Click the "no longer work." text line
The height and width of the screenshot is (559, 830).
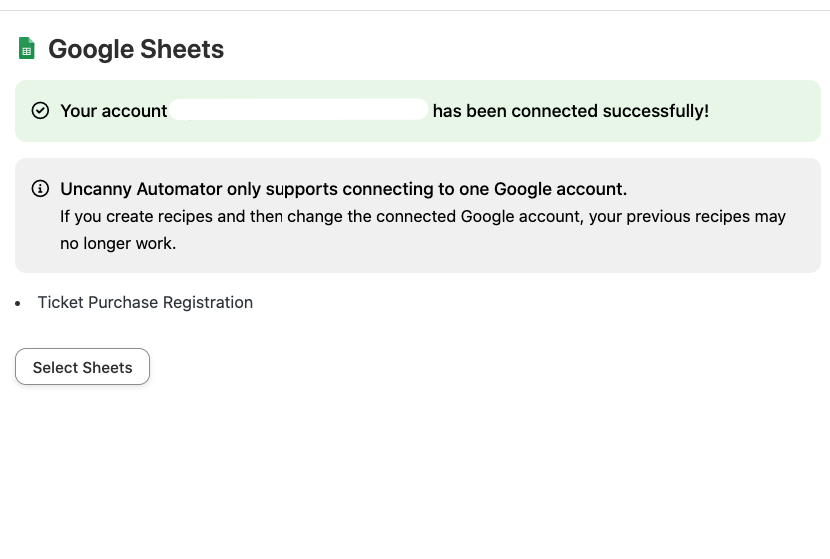(118, 243)
